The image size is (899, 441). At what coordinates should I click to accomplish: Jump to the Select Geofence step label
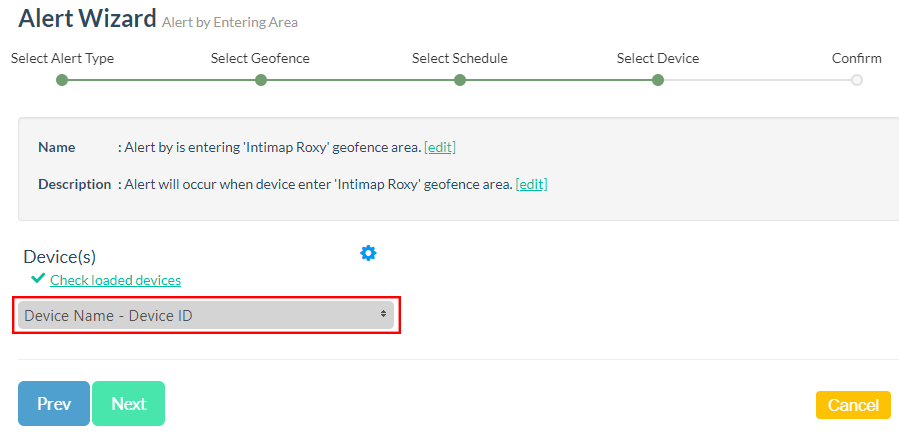(x=260, y=58)
